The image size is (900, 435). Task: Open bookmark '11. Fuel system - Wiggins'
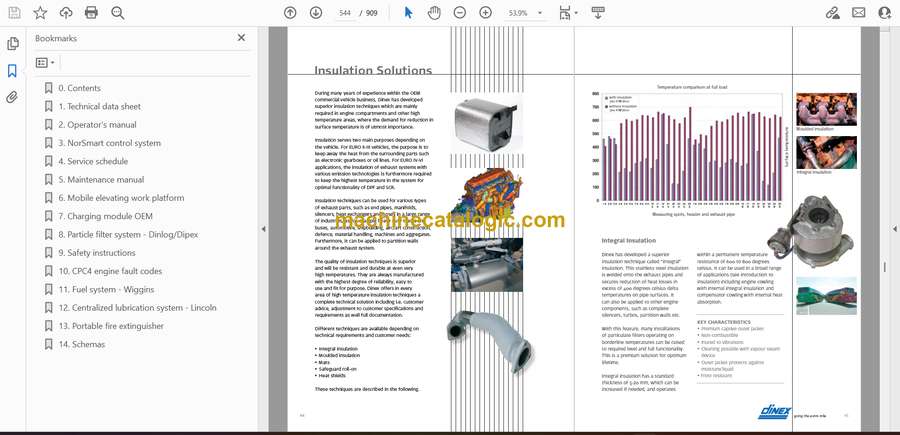coord(106,289)
